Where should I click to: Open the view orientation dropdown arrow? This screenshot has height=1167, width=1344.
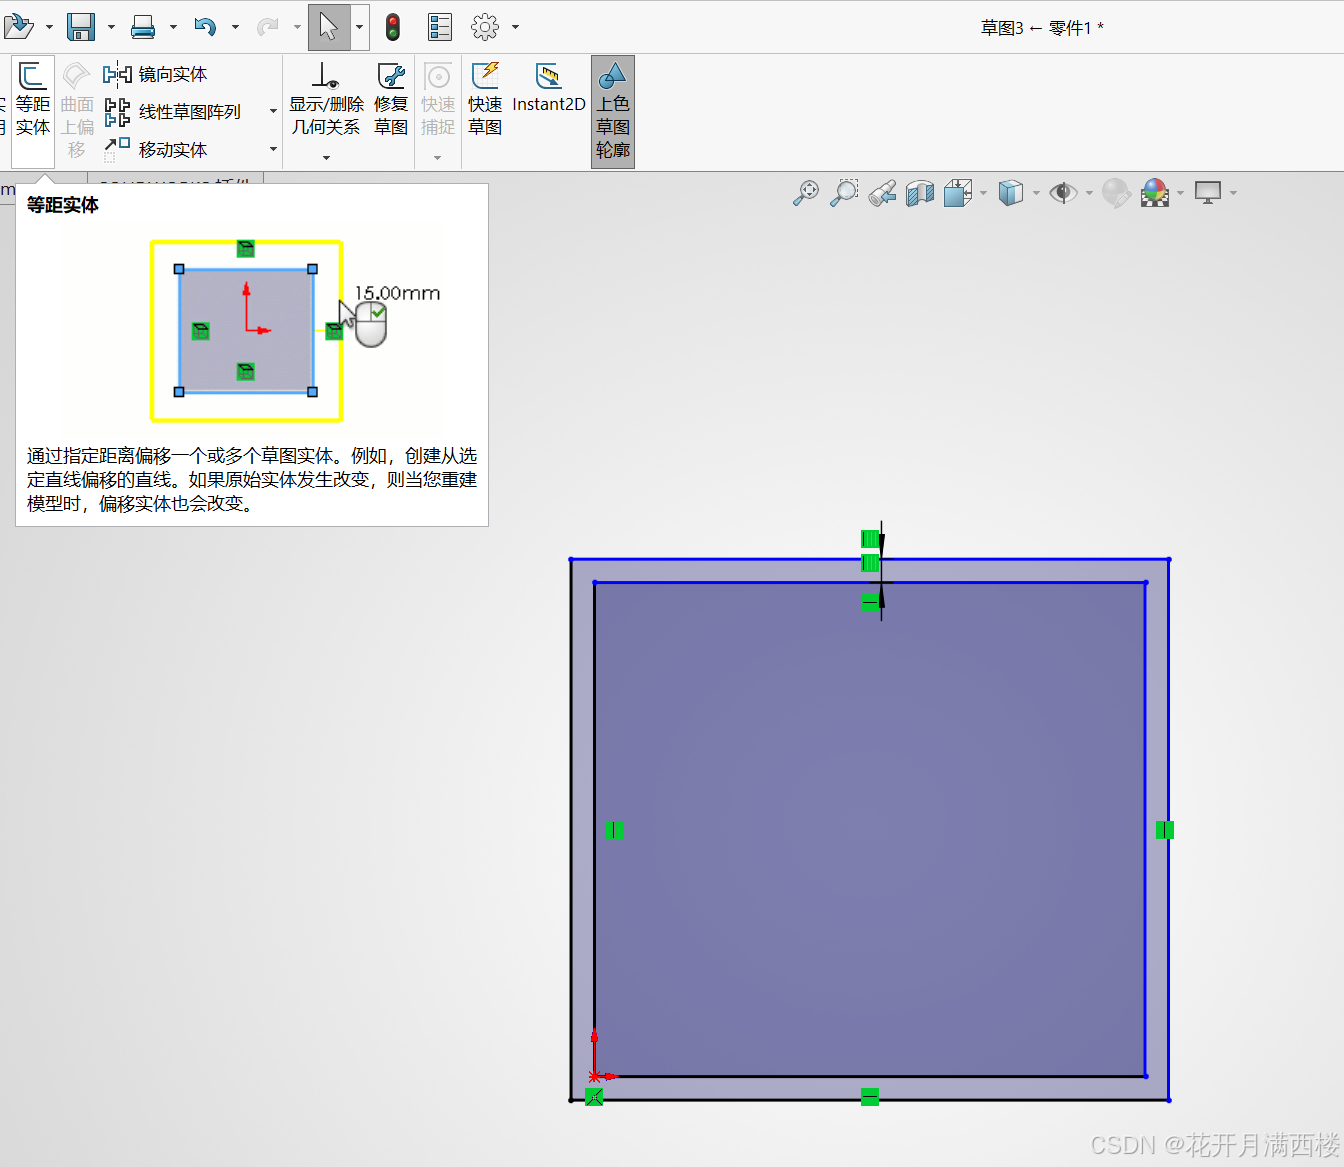click(x=984, y=193)
